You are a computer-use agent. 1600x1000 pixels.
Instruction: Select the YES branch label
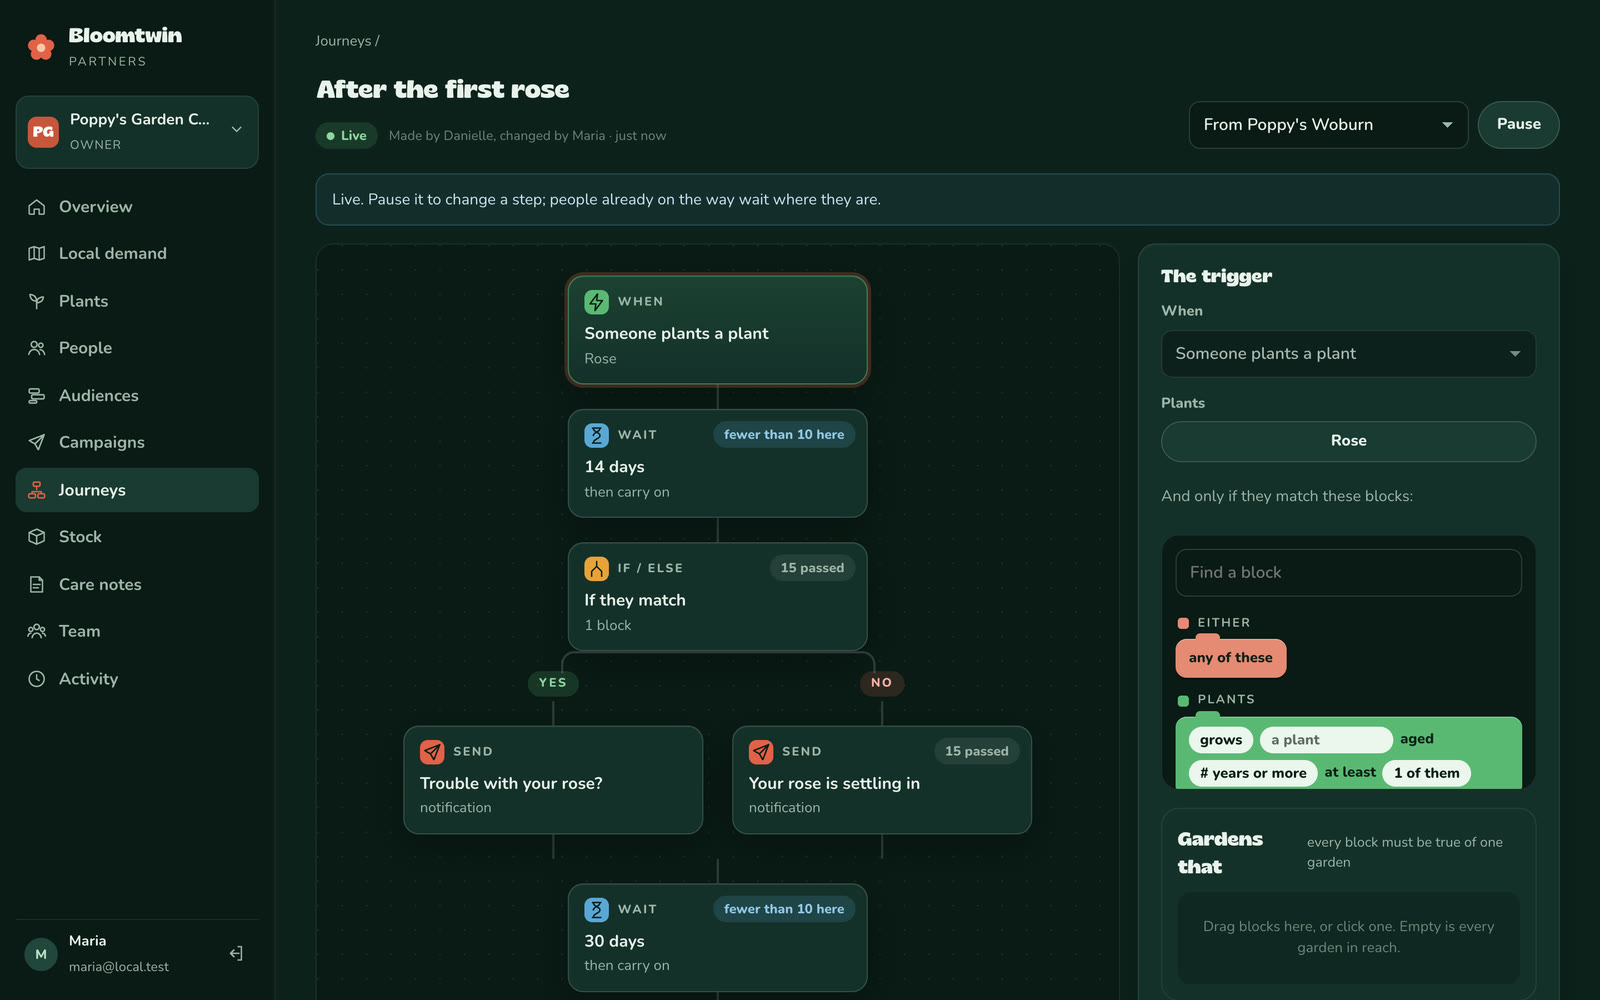pos(553,683)
